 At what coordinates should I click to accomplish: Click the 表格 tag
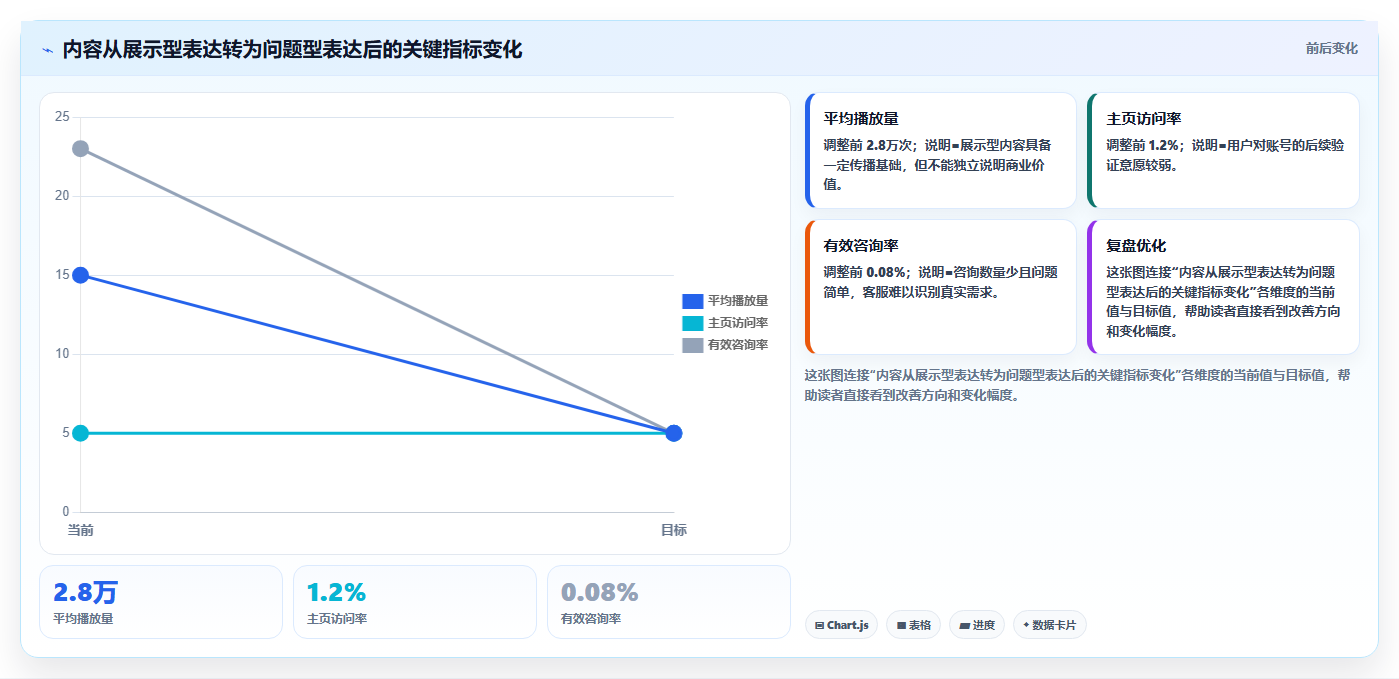coord(913,625)
